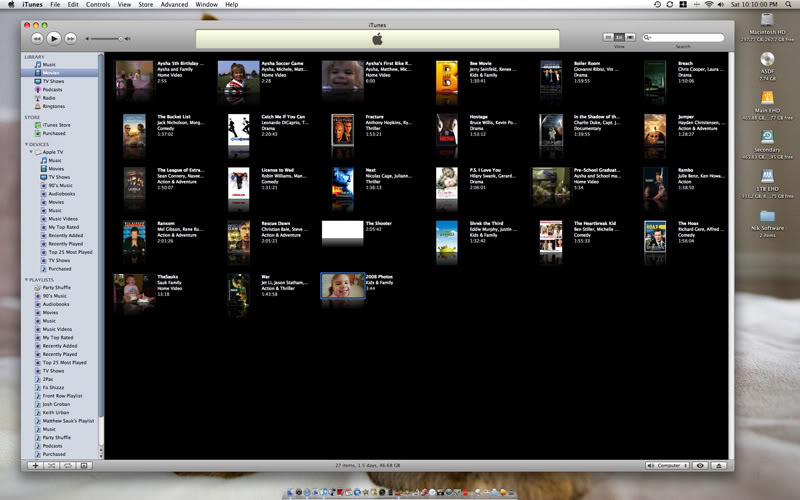The height and width of the screenshot is (500, 800).
Task: Open the Help menu
Action: (x=232, y=5)
